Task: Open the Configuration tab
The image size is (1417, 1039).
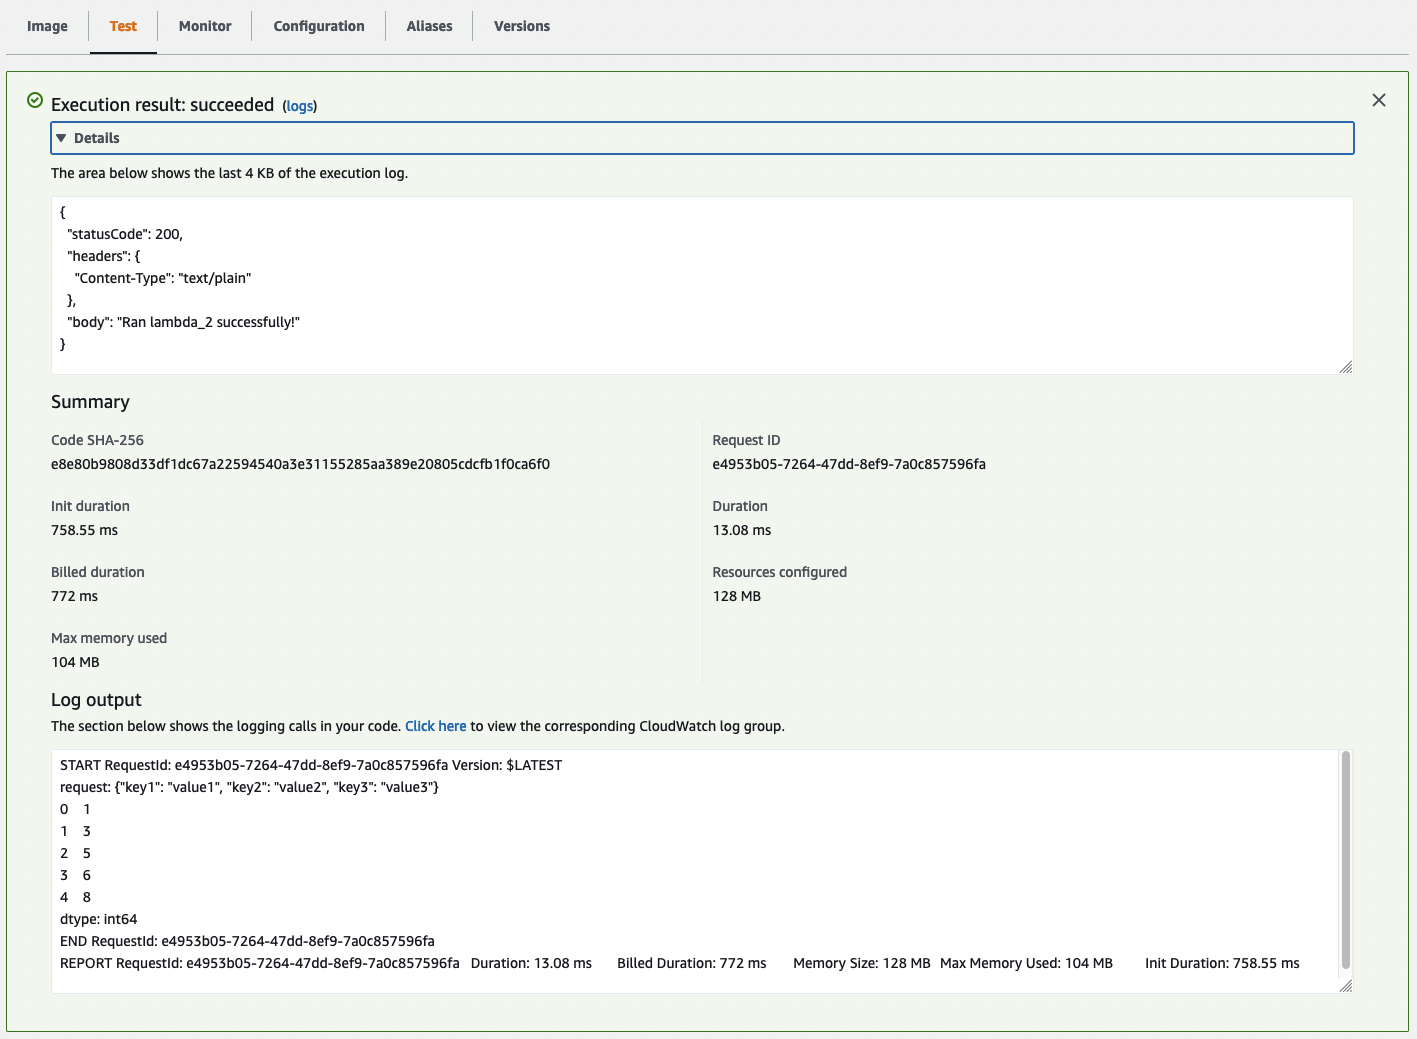Action: (x=317, y=26)
